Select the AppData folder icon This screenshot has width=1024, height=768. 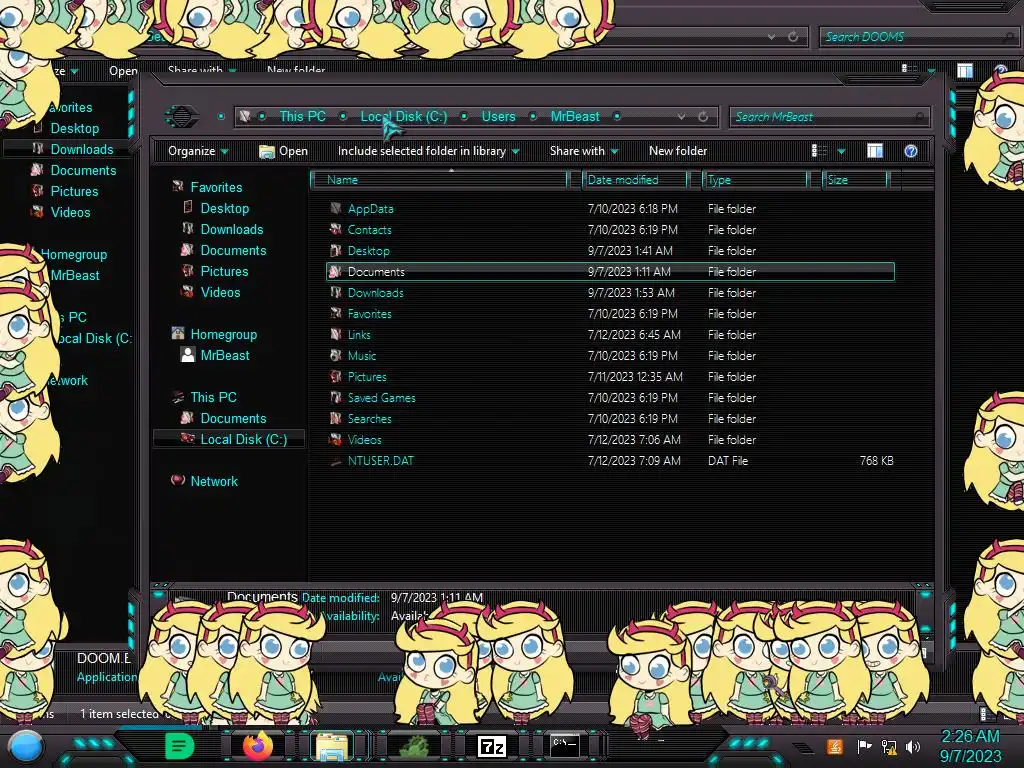click(x=336, y=208)
